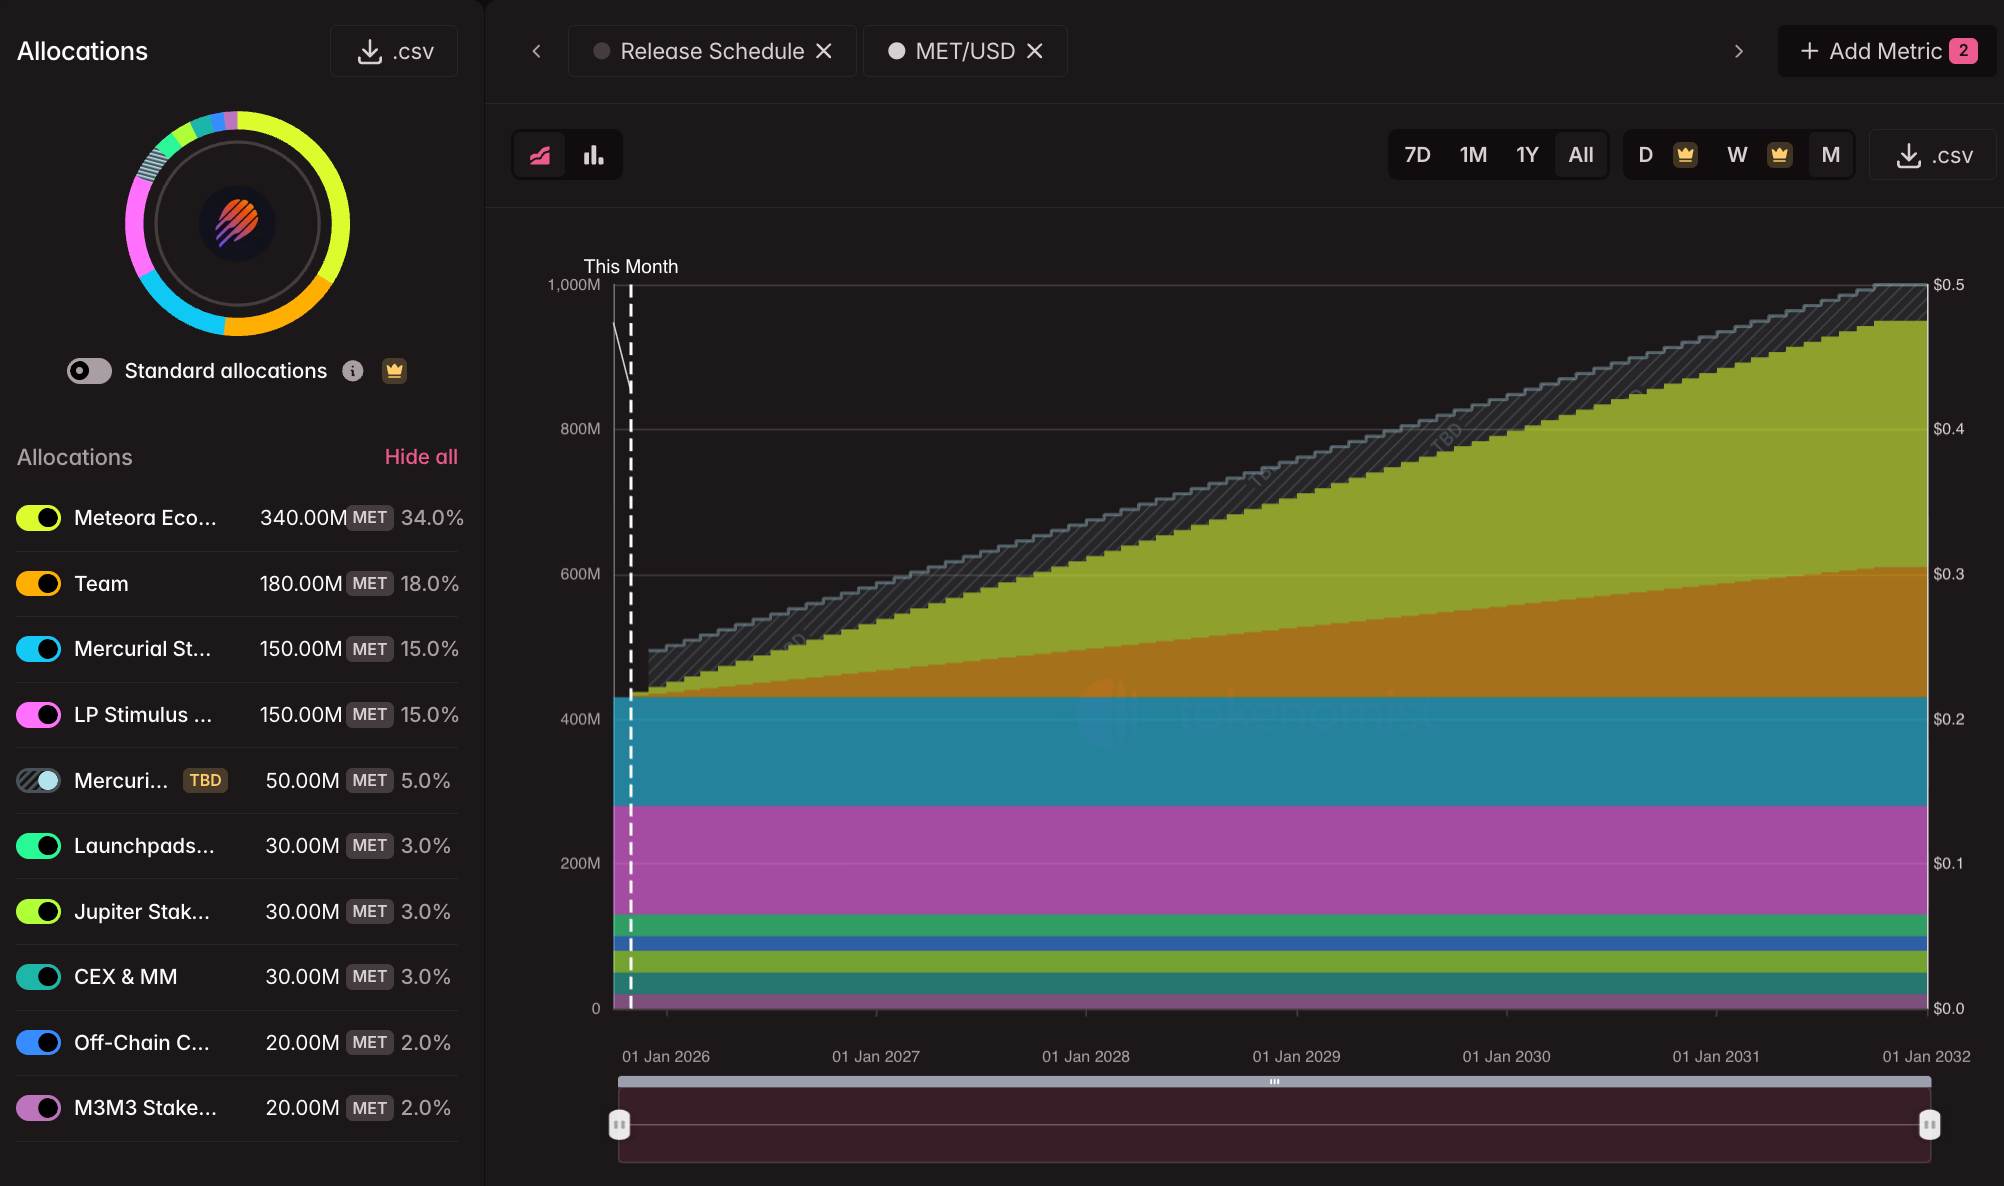Download the allocations CSV from sidebar
The width and height of the screenshot is (2004, 1186).
tap(394, 51)
